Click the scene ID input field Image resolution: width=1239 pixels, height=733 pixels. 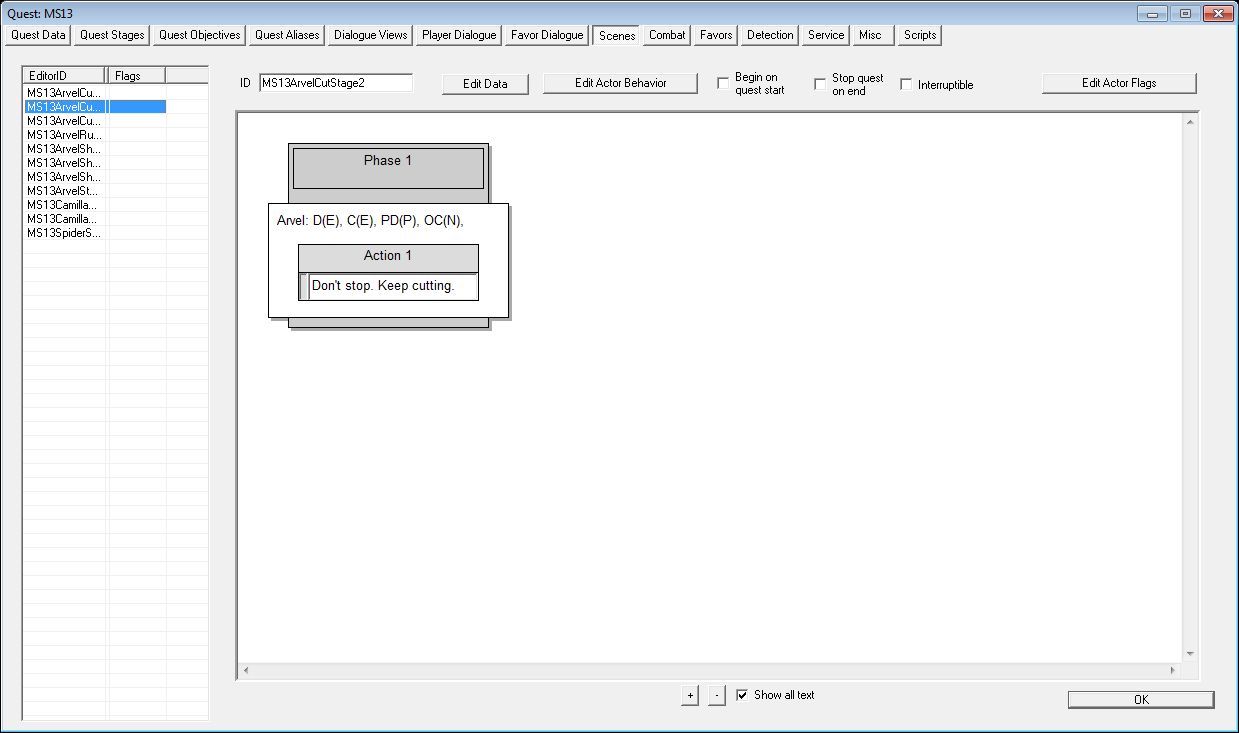tap(336, 83)
